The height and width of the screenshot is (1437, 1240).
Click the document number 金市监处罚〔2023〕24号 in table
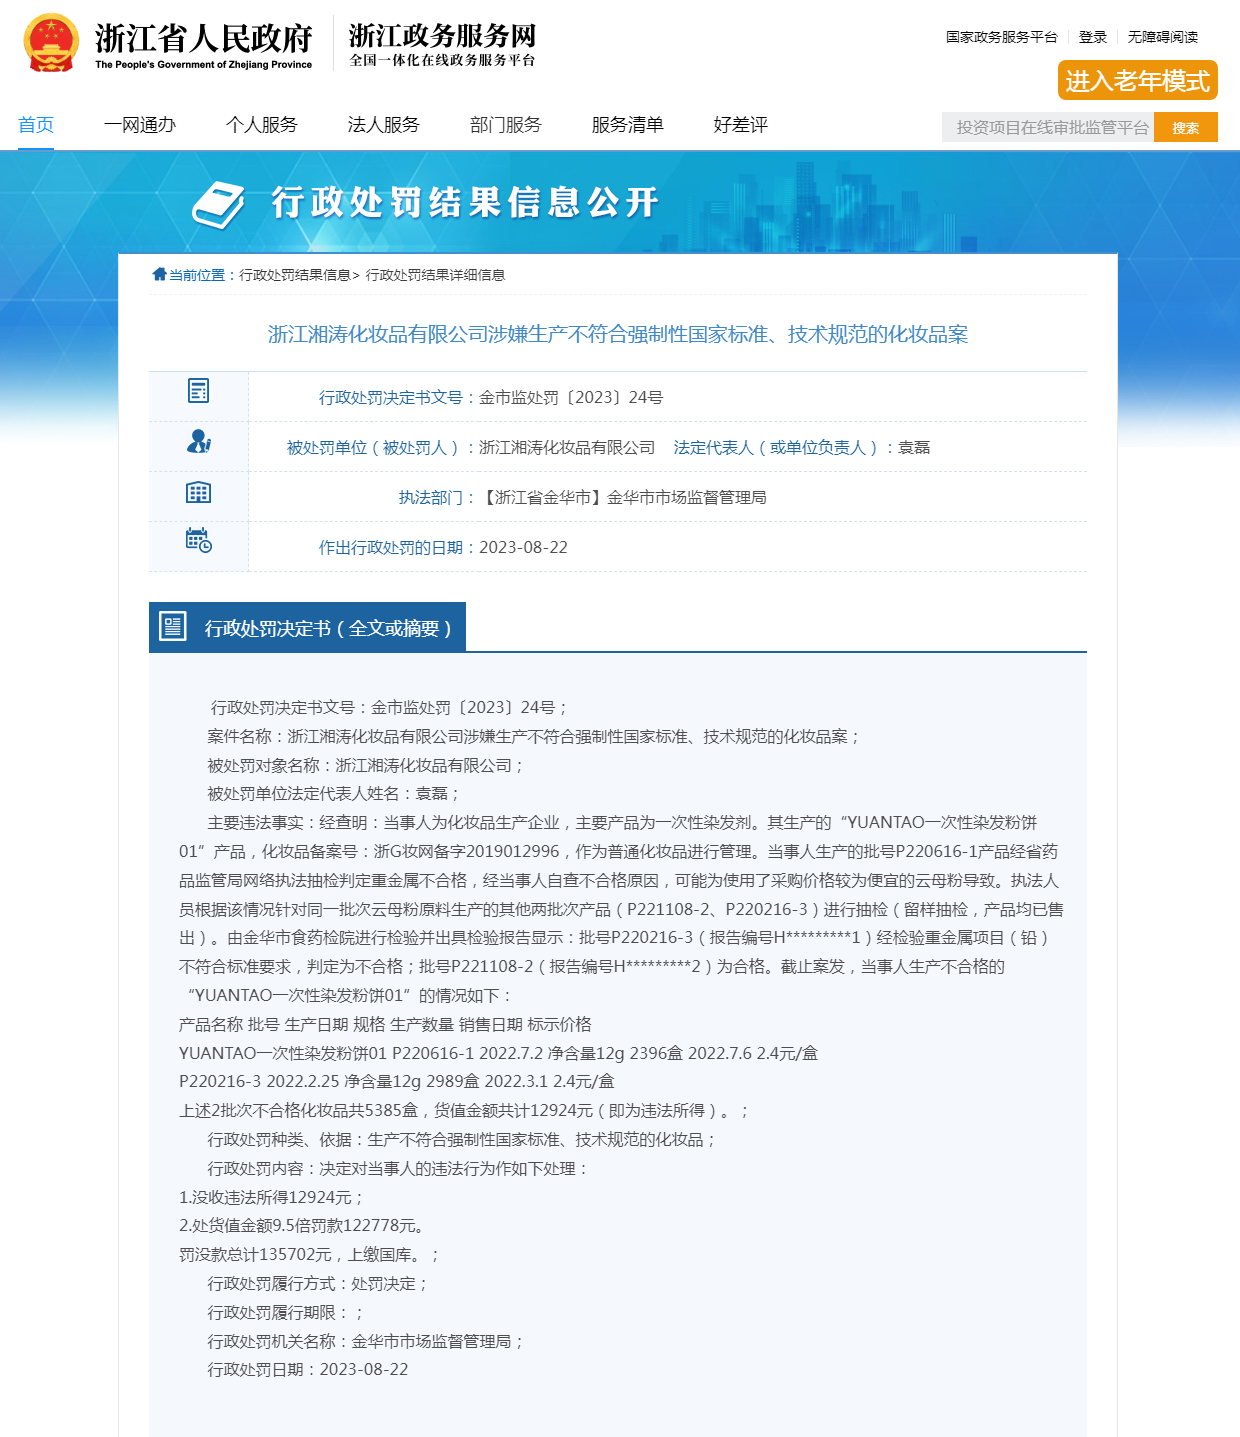(x=571, y=397)
